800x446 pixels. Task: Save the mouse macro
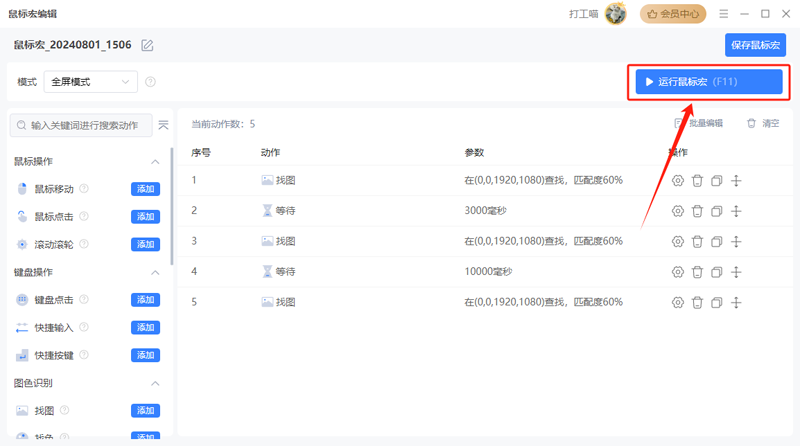tap(755, 45)
